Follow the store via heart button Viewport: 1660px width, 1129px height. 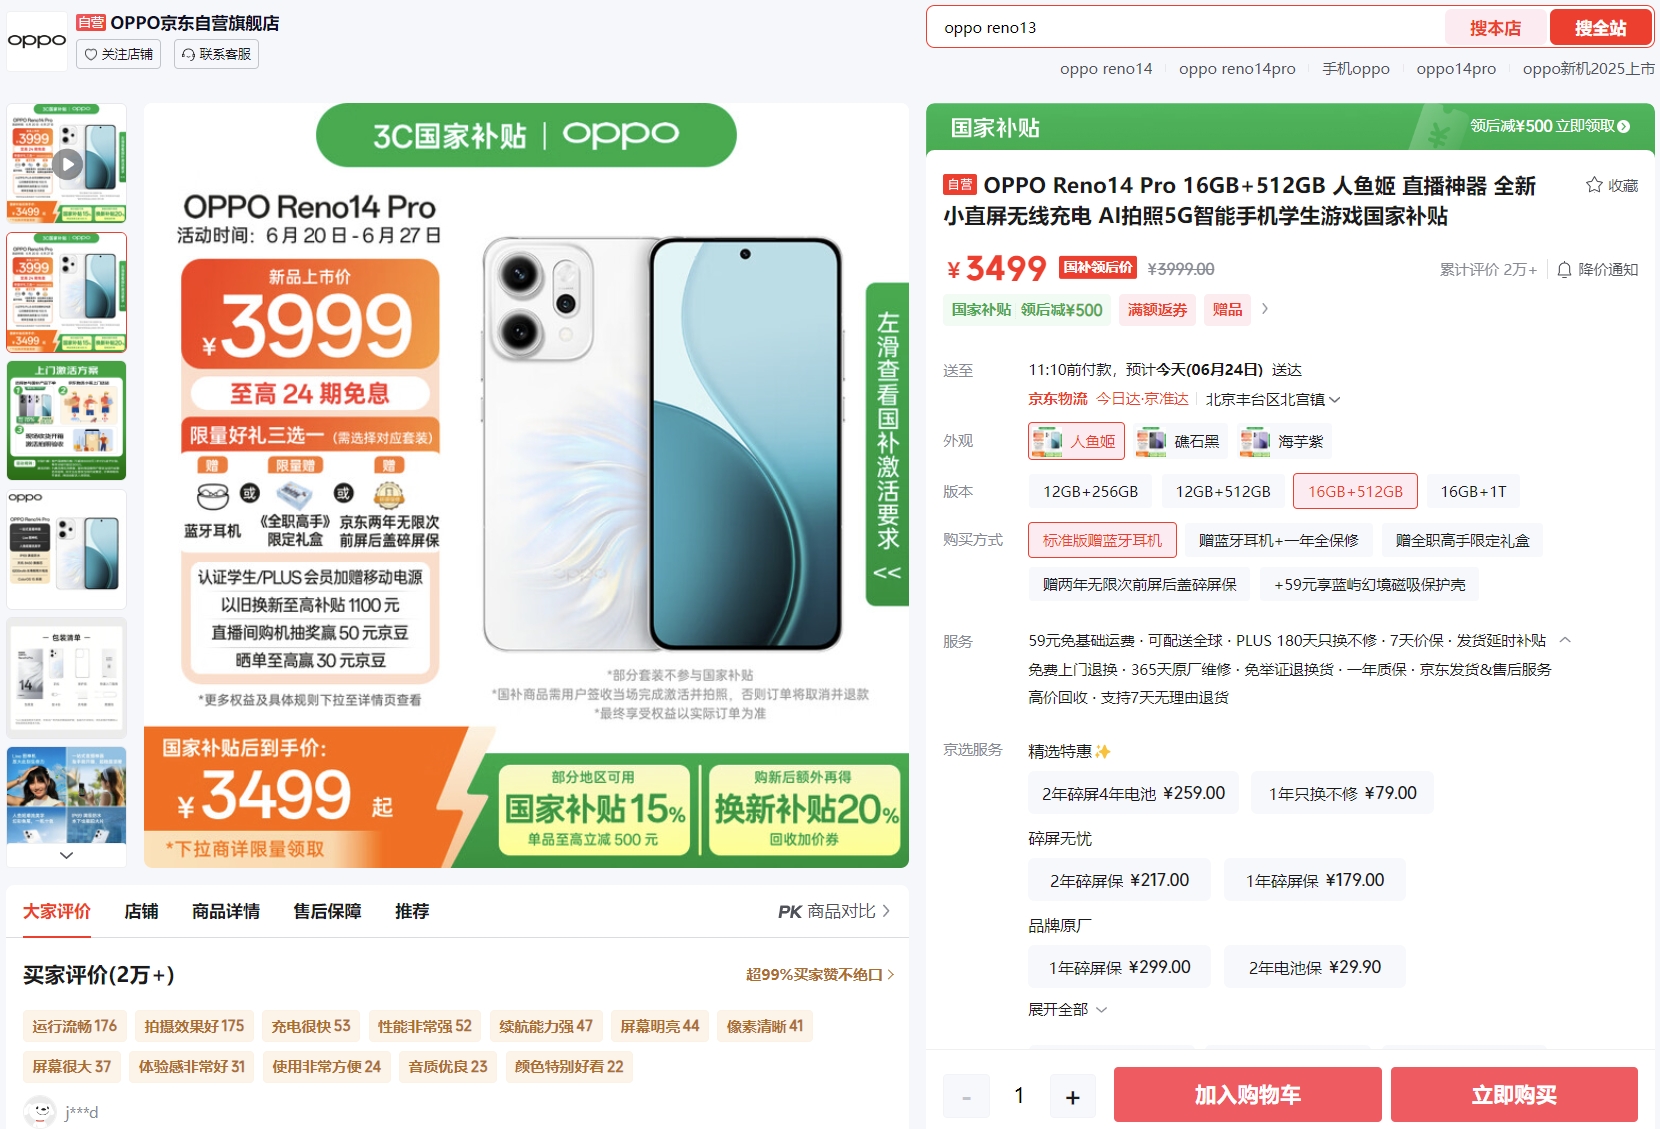[x=119, y=54]
